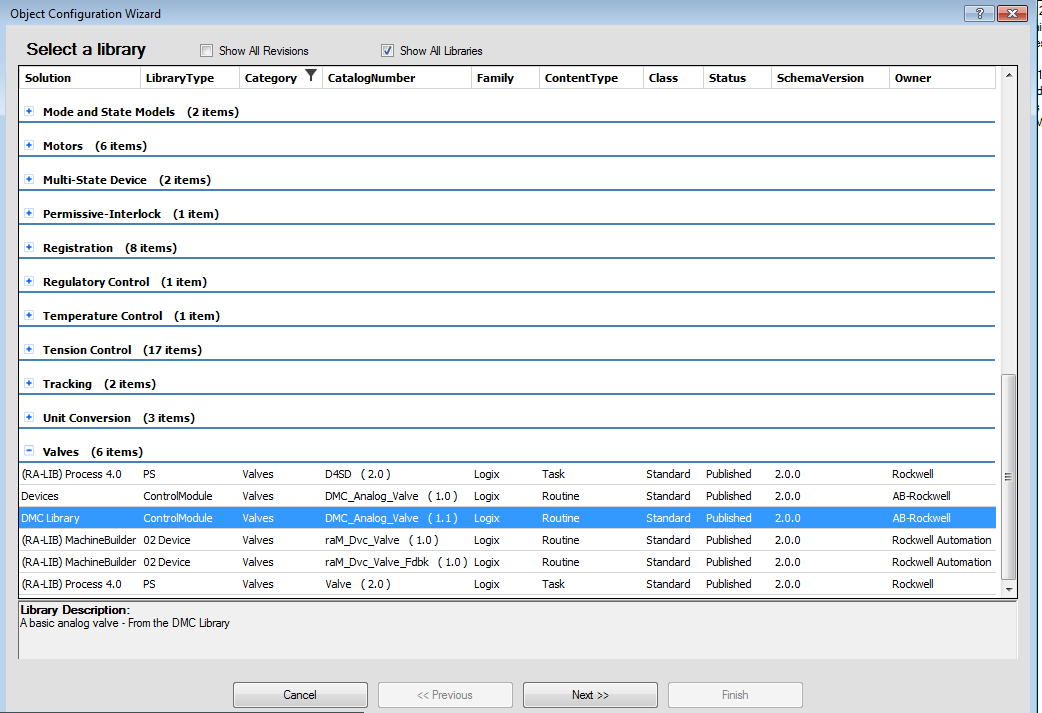Viewport: 1042px width, 713px height.
Task: Expand the Regulatory Control group
Action: coord(29,281)
